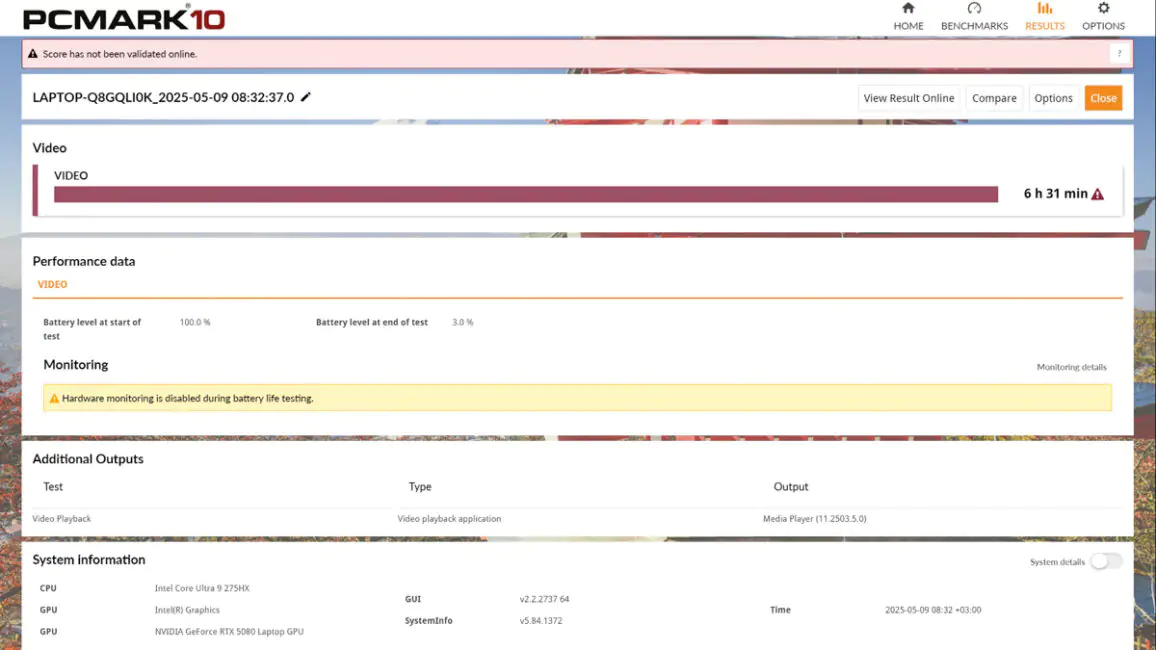Open the Options button dropdown for this result

coord(1053,98)
